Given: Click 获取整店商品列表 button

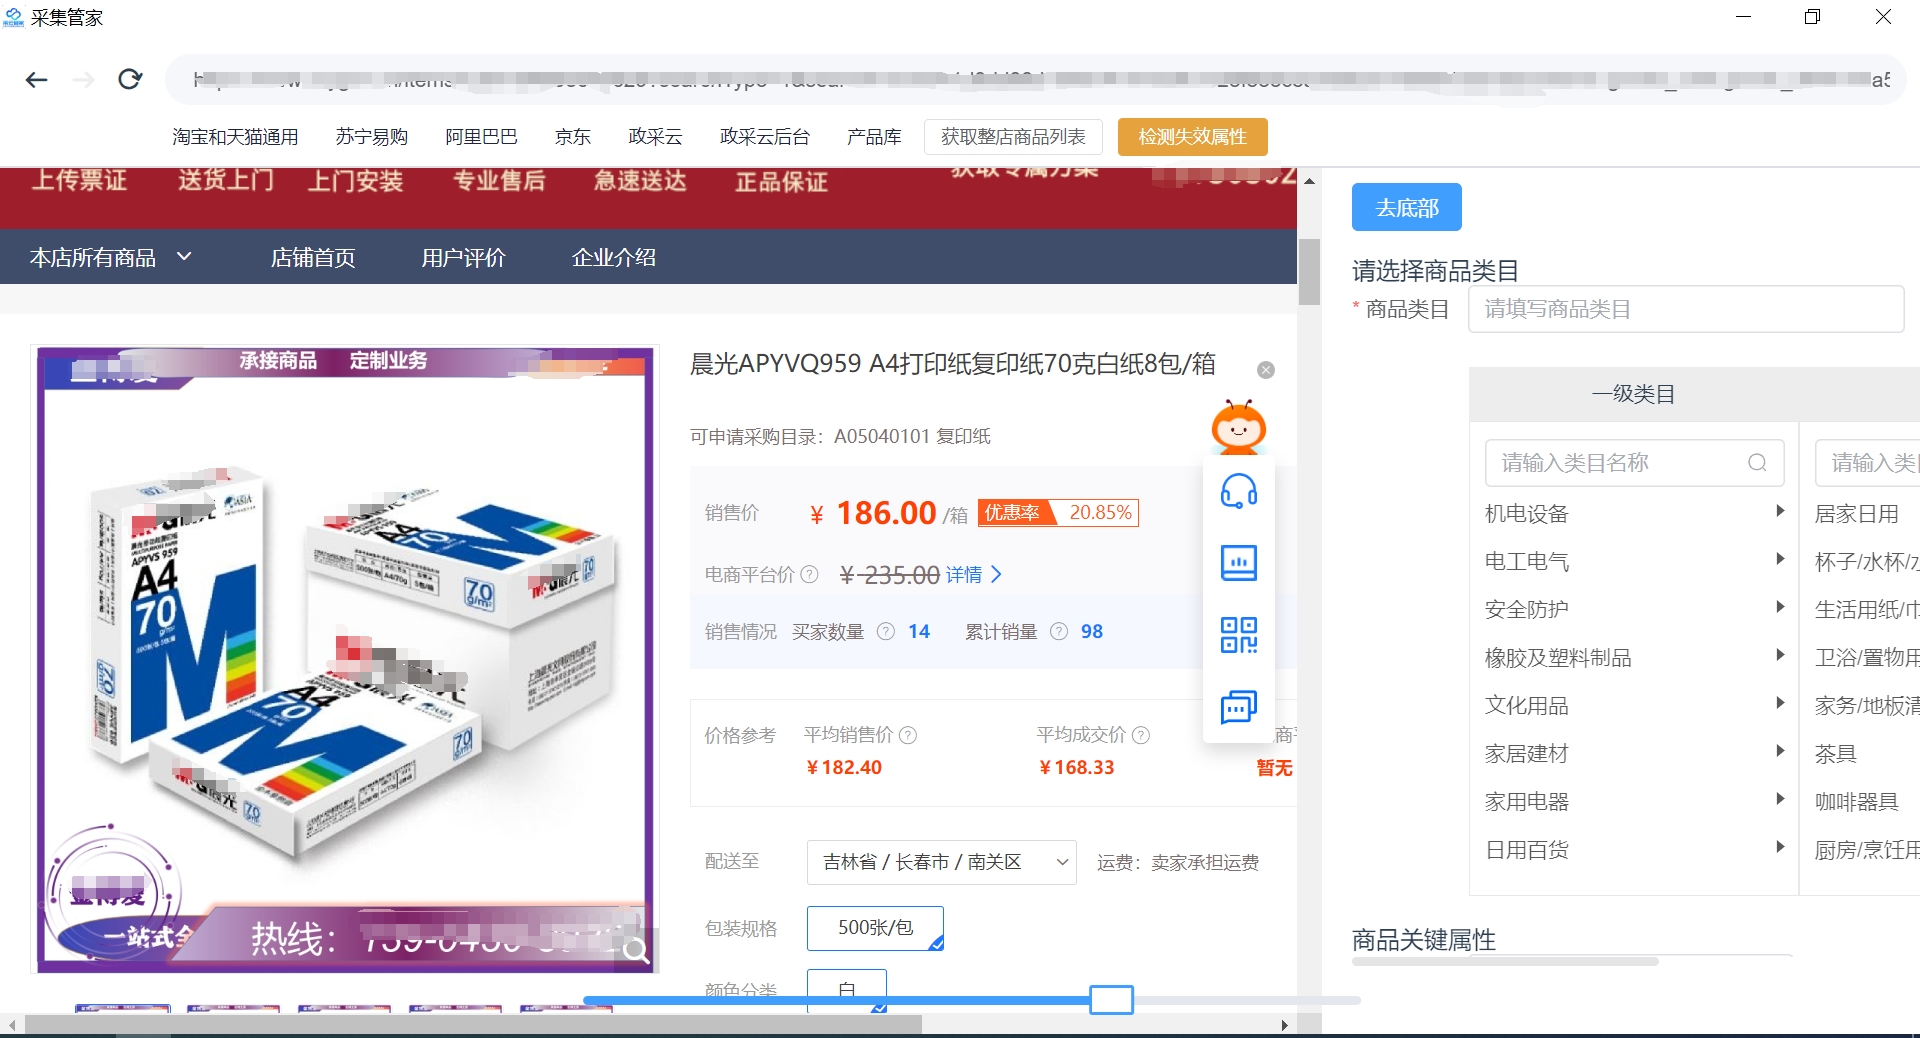Looking at the screenshot, I should (x=1013, y=137).
